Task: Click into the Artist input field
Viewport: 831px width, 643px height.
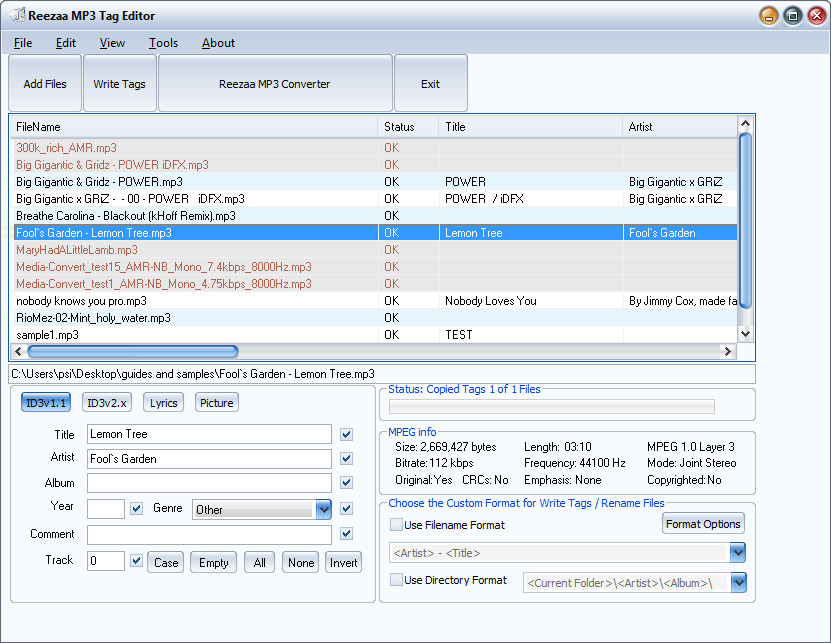Action: point(209,459)
